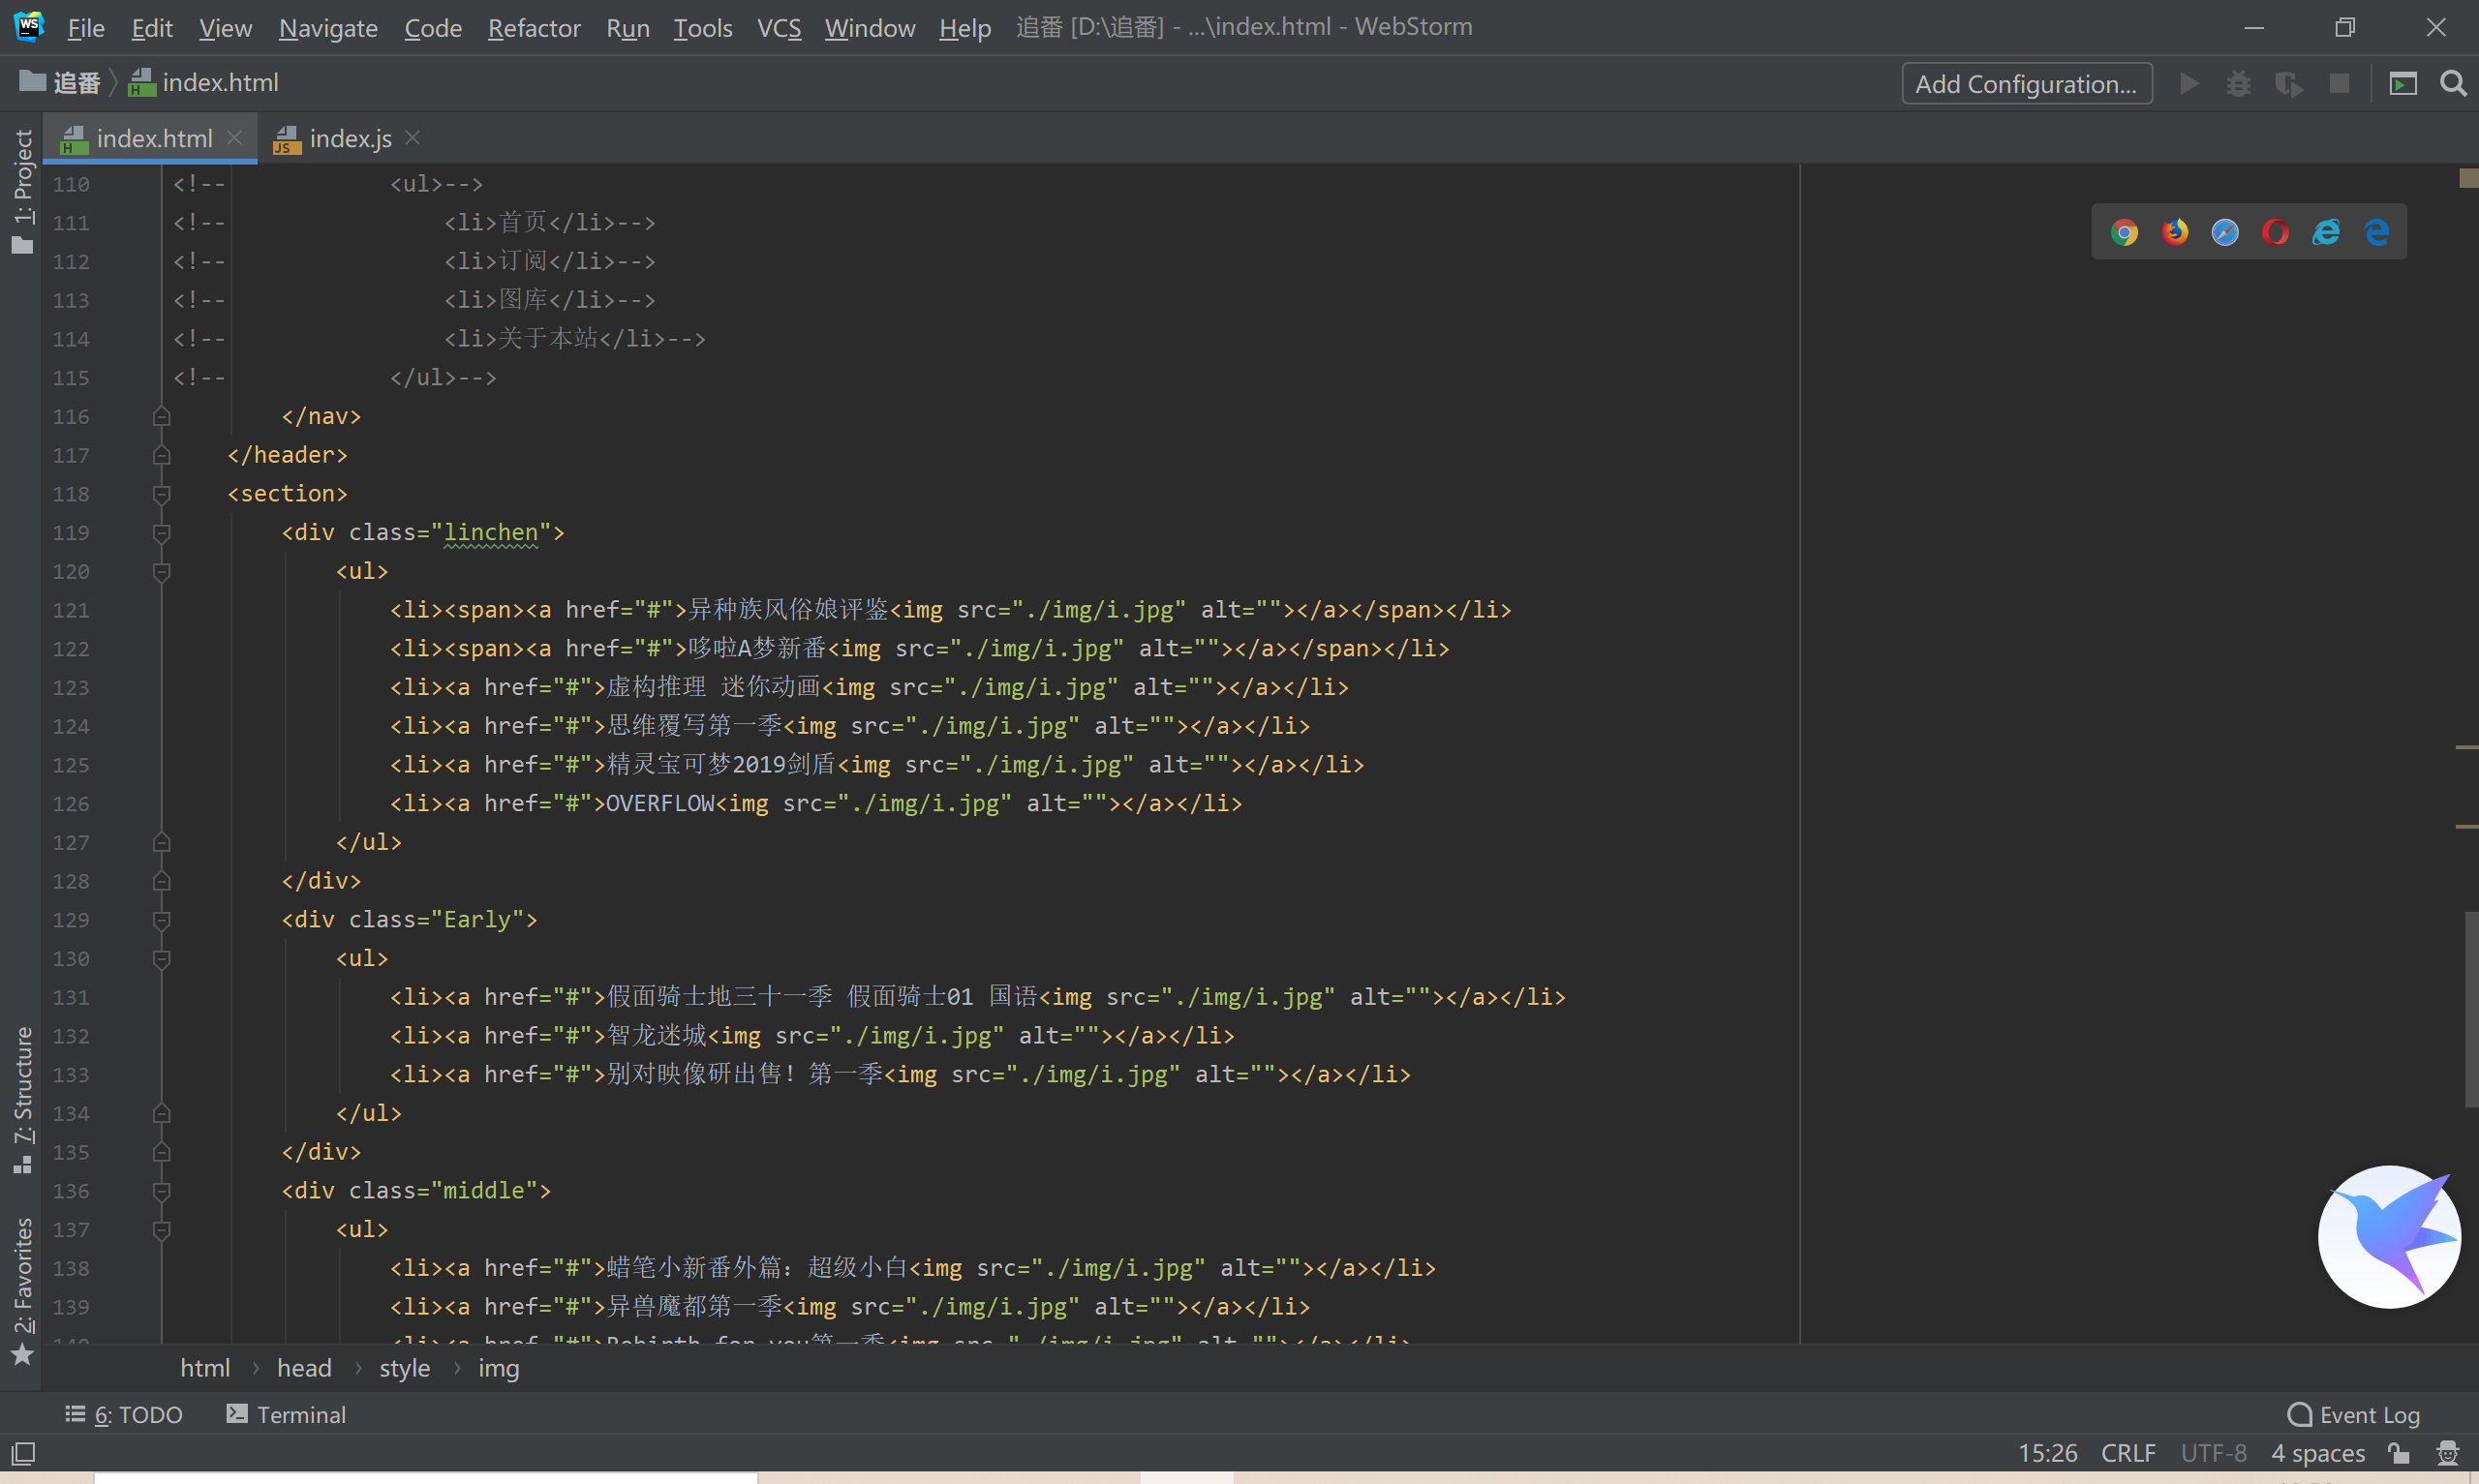This screenshot has height=1484, width=2479.
Task: Collapse the div linchen fold at line 119
Action: 161,533
